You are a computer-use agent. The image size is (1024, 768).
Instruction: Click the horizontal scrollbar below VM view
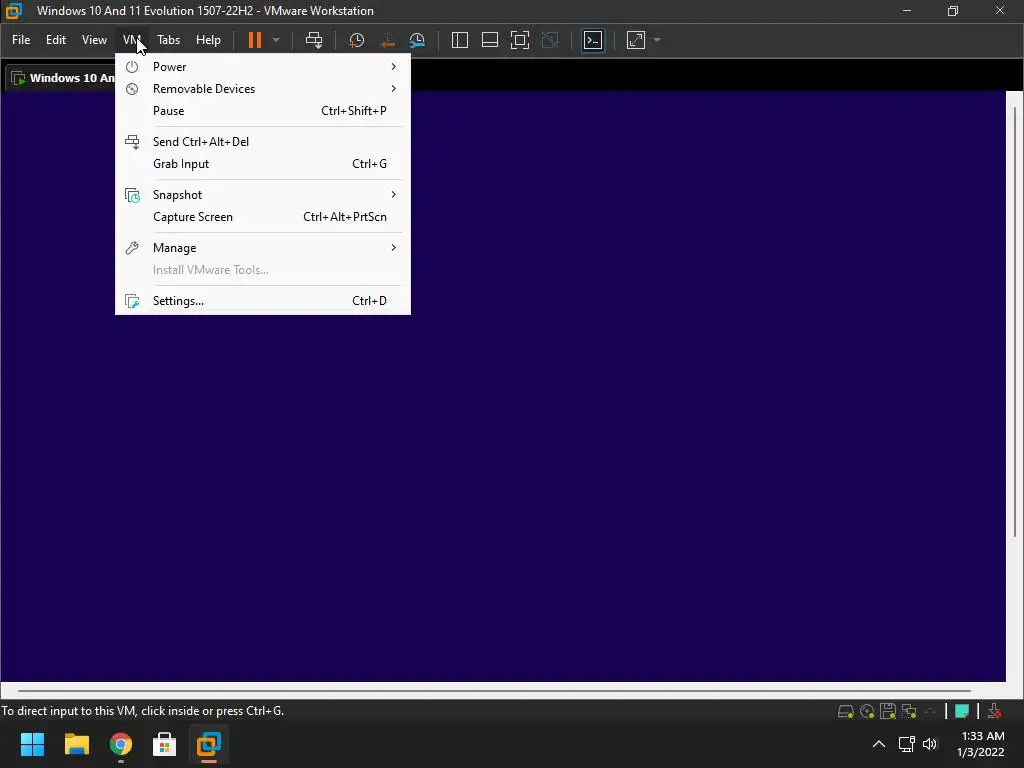pyautogui.click(x=494, y=690)
